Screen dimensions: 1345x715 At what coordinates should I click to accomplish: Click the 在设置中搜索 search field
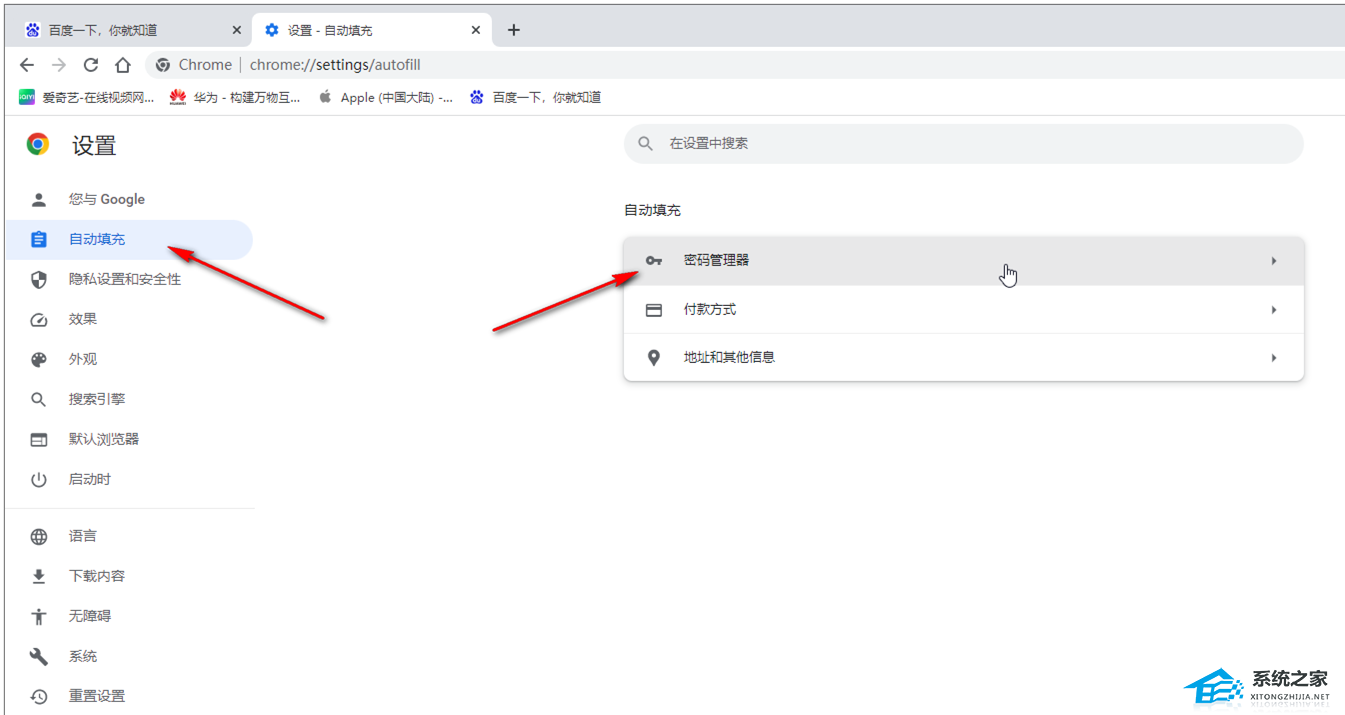[x=964, y=144]
